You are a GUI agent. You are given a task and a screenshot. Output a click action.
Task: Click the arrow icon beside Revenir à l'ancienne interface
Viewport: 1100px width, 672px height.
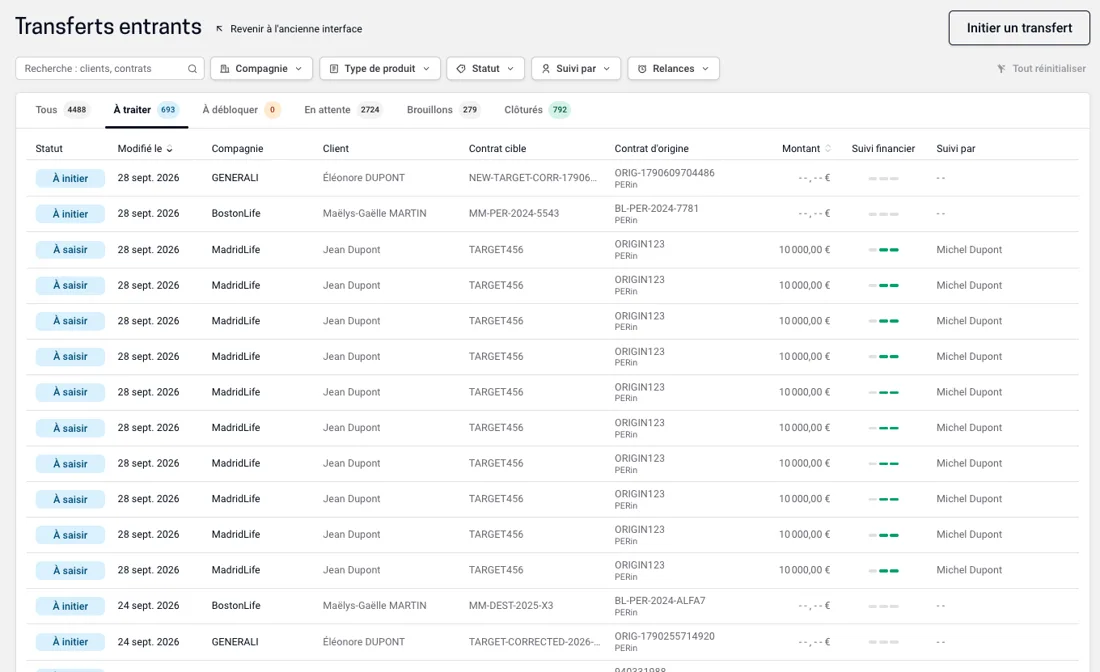point(220,29)
